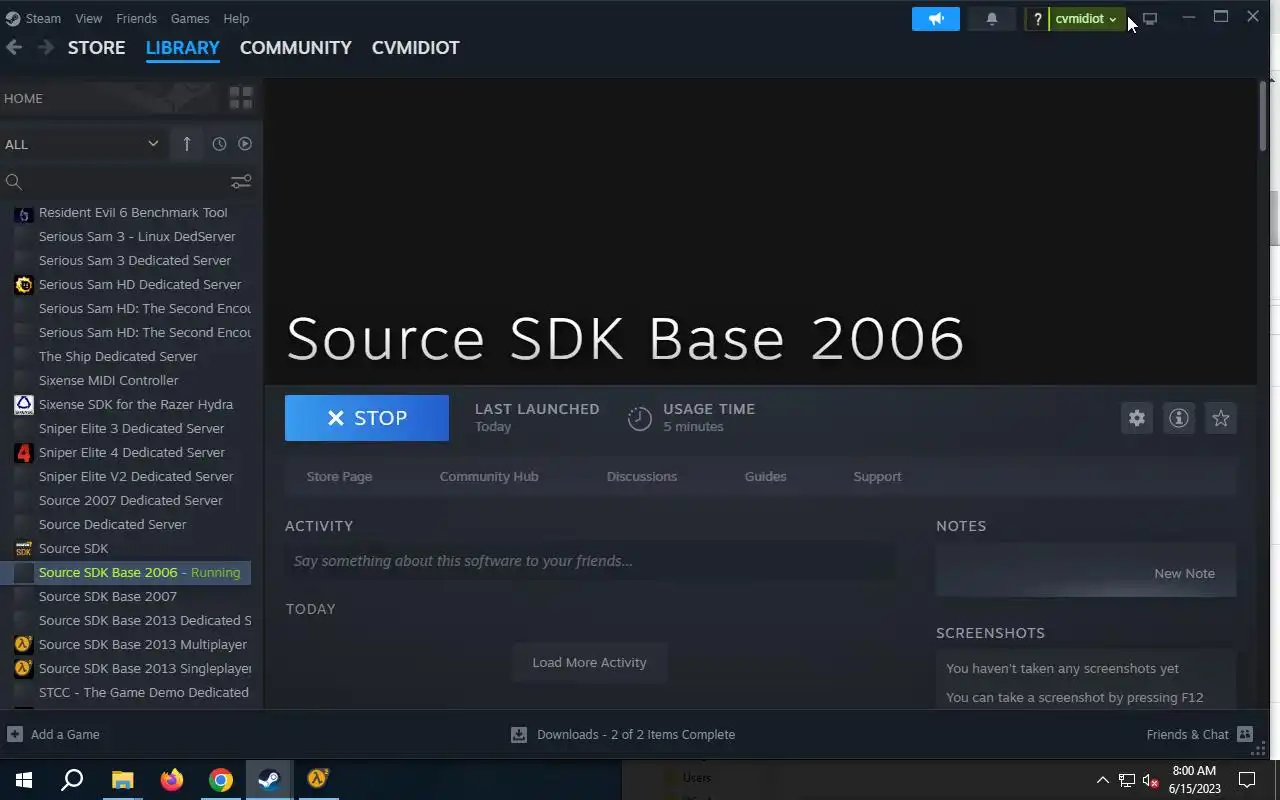
Task: Stop the running Source SDK Base 2006
Action: (x=367, y=418)
